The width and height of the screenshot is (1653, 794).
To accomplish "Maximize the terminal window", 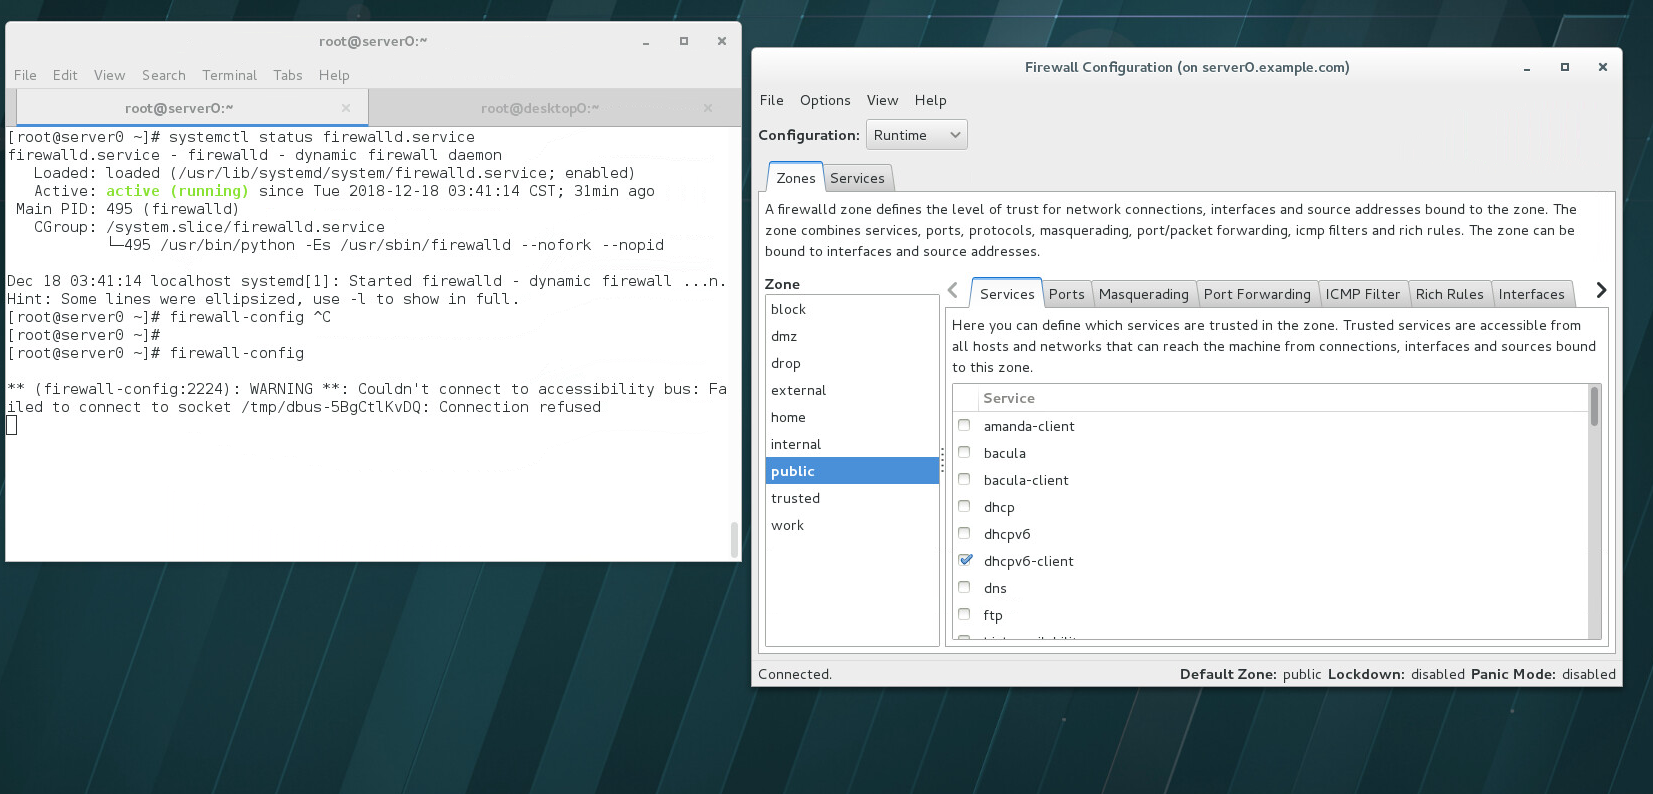I will [684, 41].
